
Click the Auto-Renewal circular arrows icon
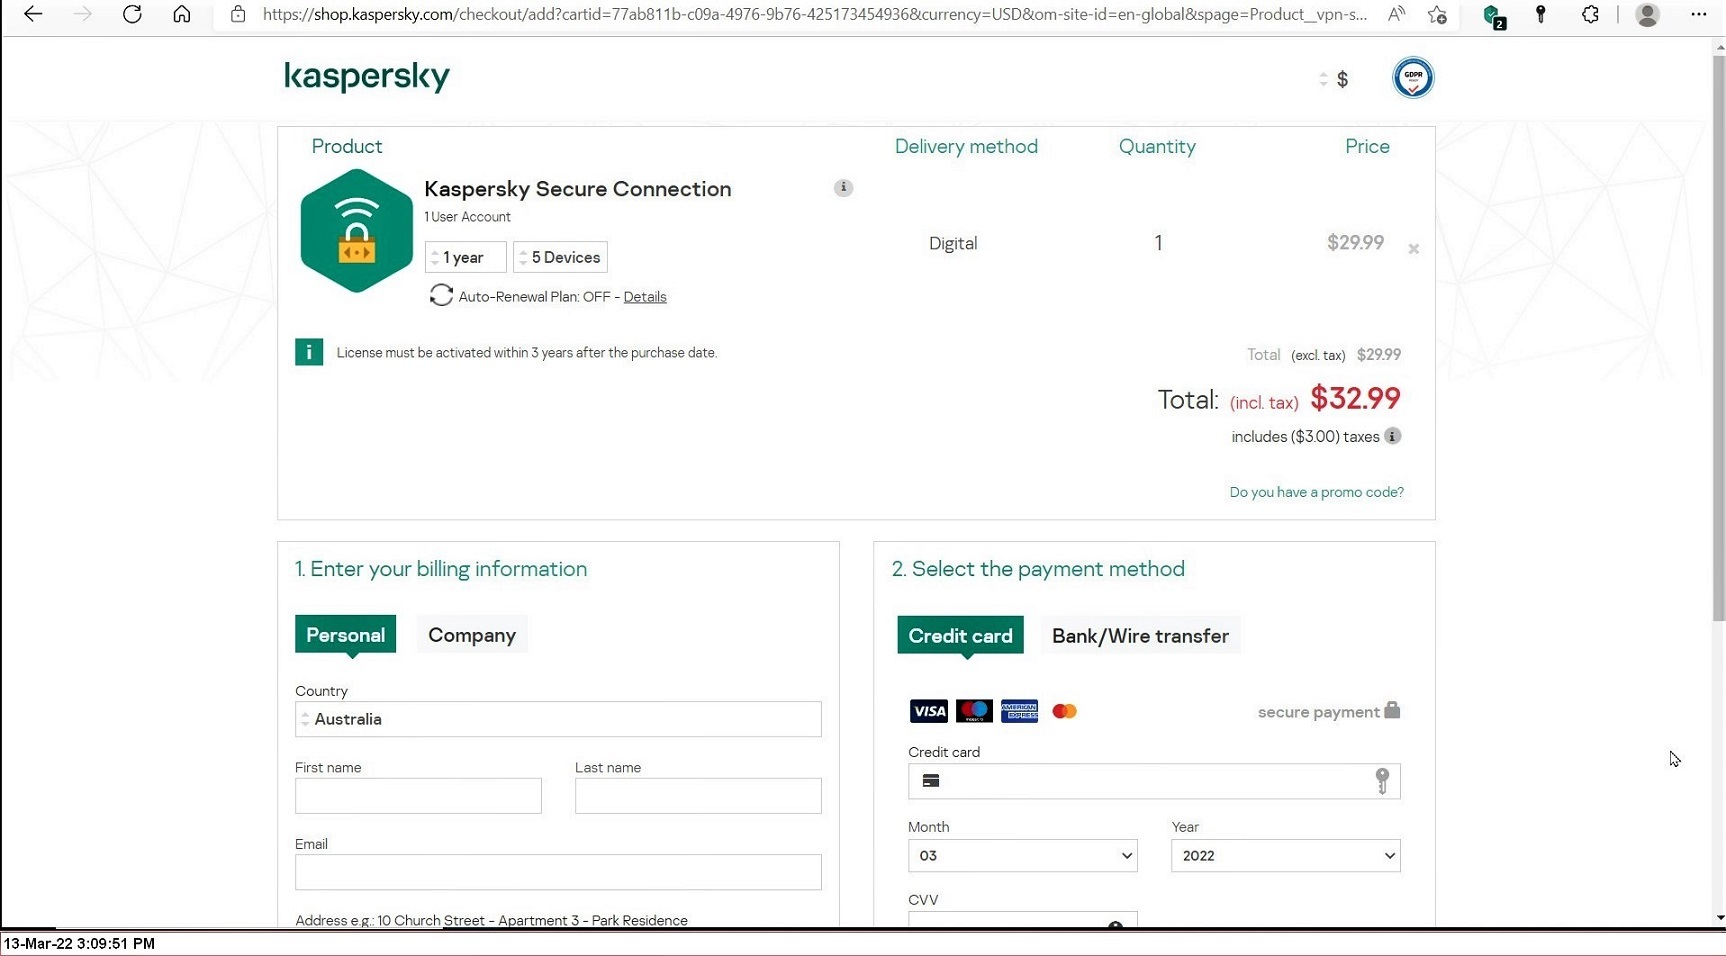pos(441,295)
